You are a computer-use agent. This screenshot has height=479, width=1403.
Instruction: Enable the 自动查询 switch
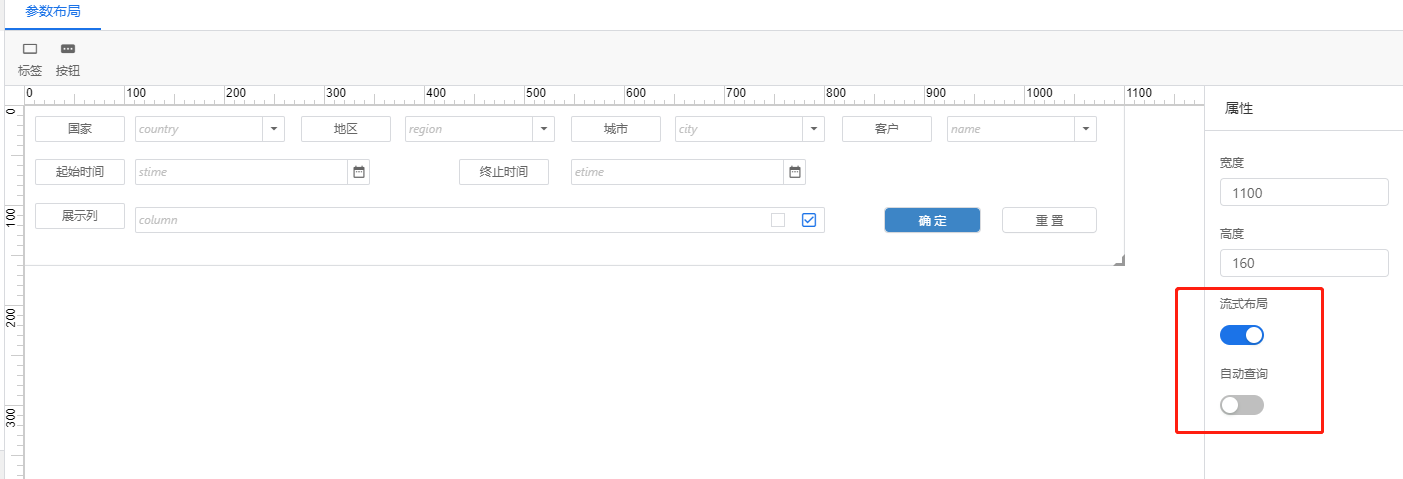(1242, 405)
